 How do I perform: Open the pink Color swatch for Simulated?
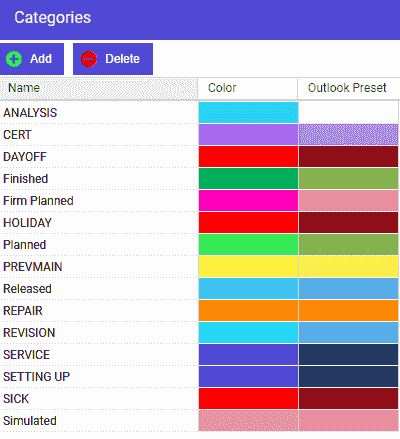tap(248, 421)
